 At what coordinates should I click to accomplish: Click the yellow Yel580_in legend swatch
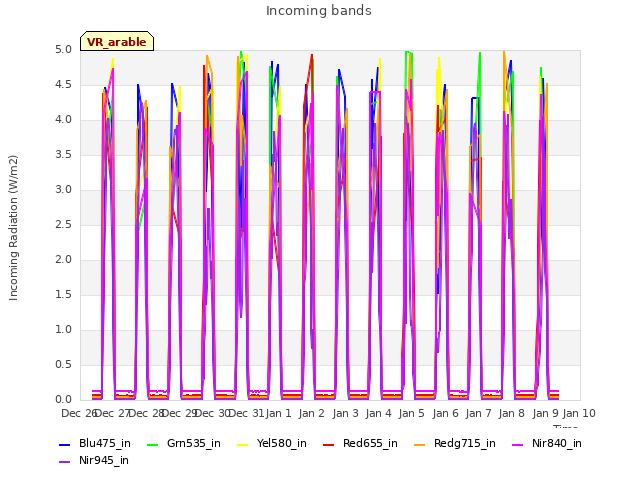coord(242,444)
